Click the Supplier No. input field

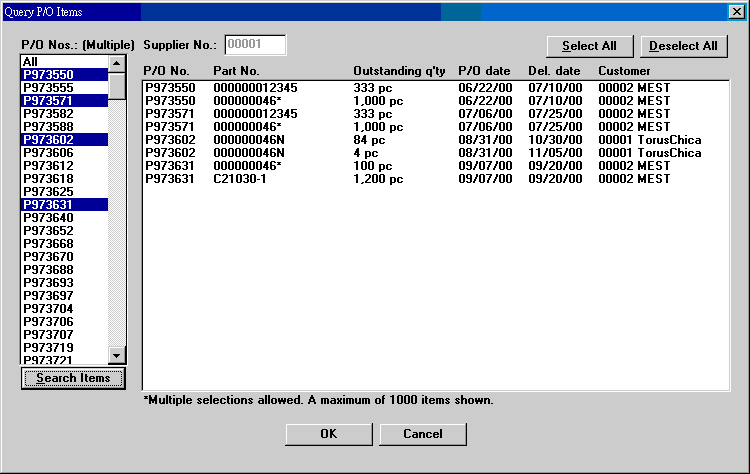pos(255,45)
